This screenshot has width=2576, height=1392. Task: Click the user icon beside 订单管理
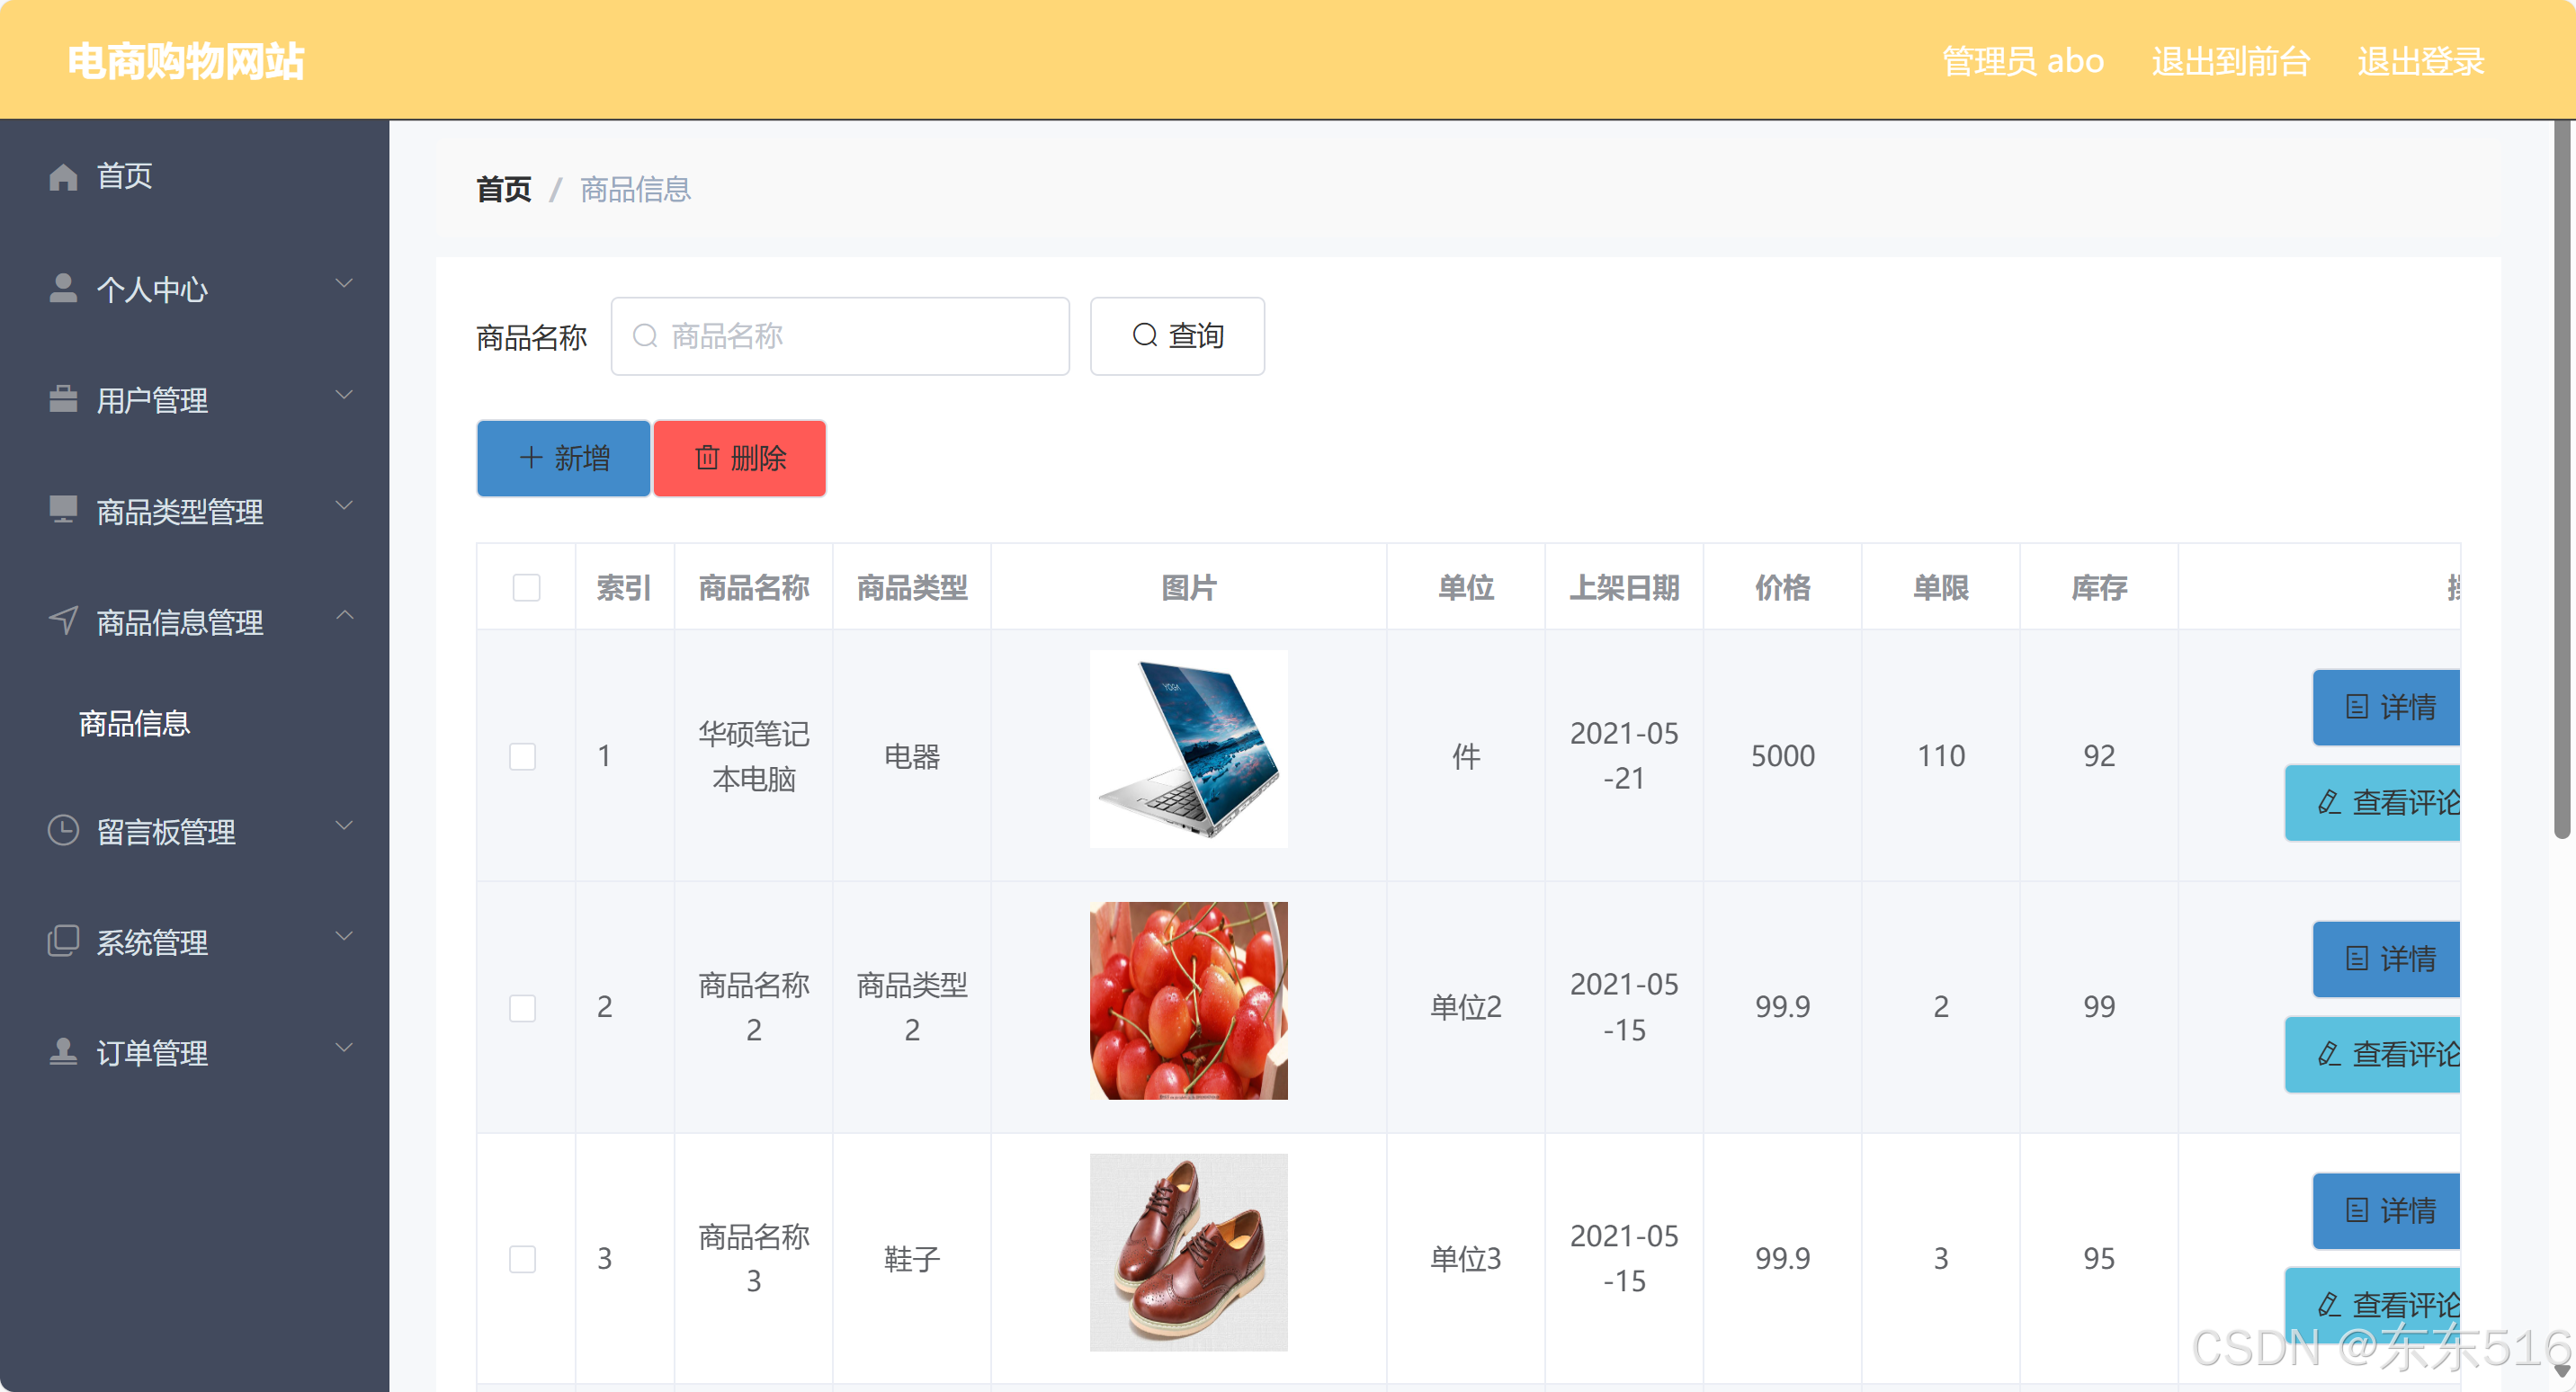pos(63,1052)
